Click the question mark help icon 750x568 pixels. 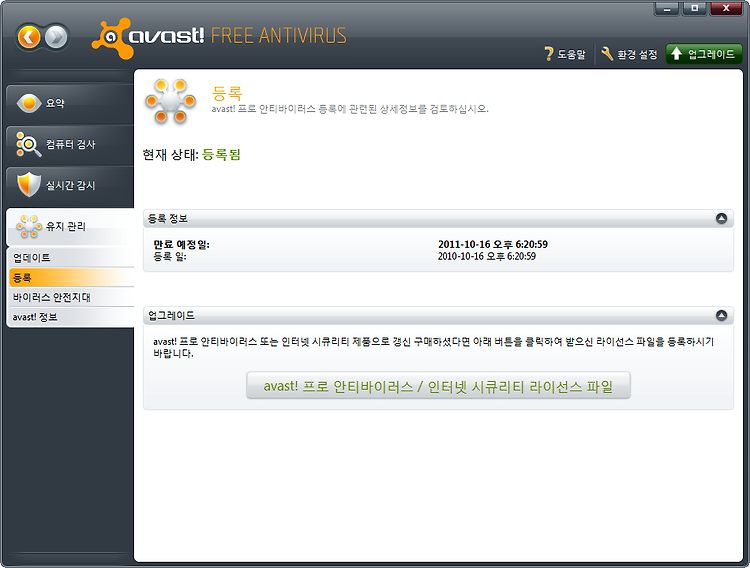(x=549, y=54)
